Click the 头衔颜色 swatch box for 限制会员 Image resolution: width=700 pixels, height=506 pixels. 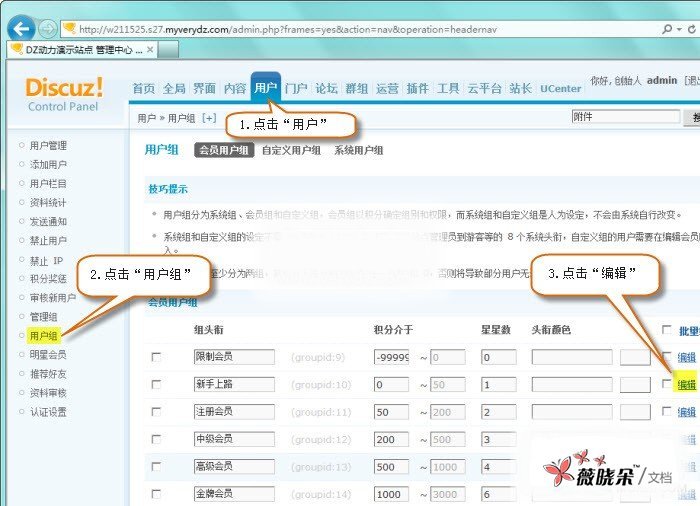coord(633,357)
